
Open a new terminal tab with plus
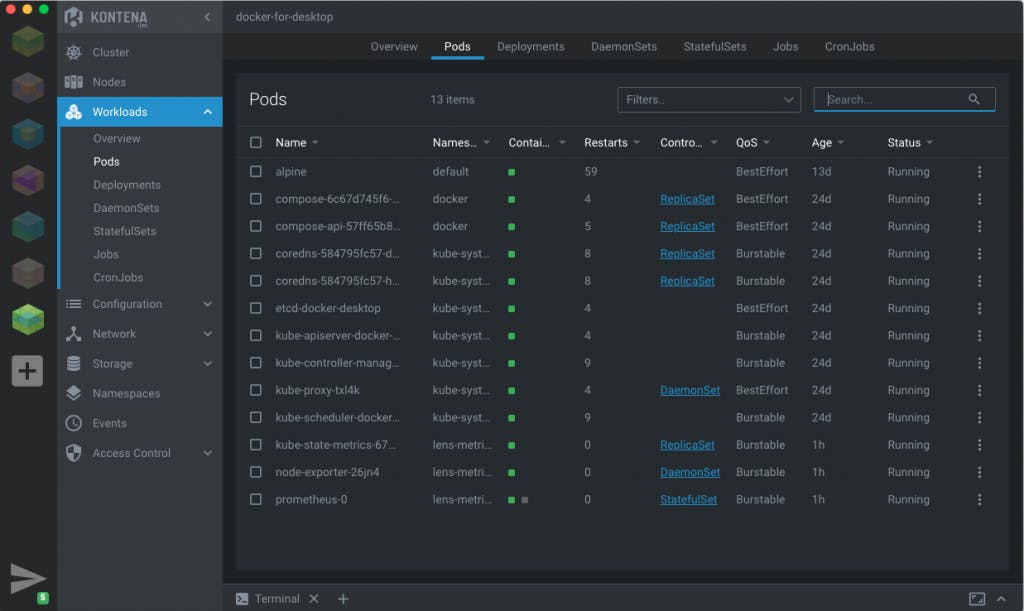tap(343, 598)
